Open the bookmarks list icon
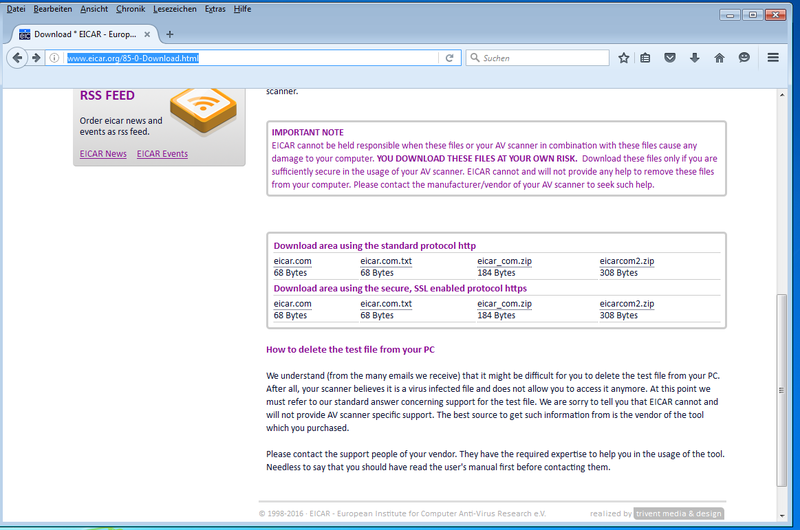This screenshot has width=800, height=530. pyautogui.click(x=647, y=58)
